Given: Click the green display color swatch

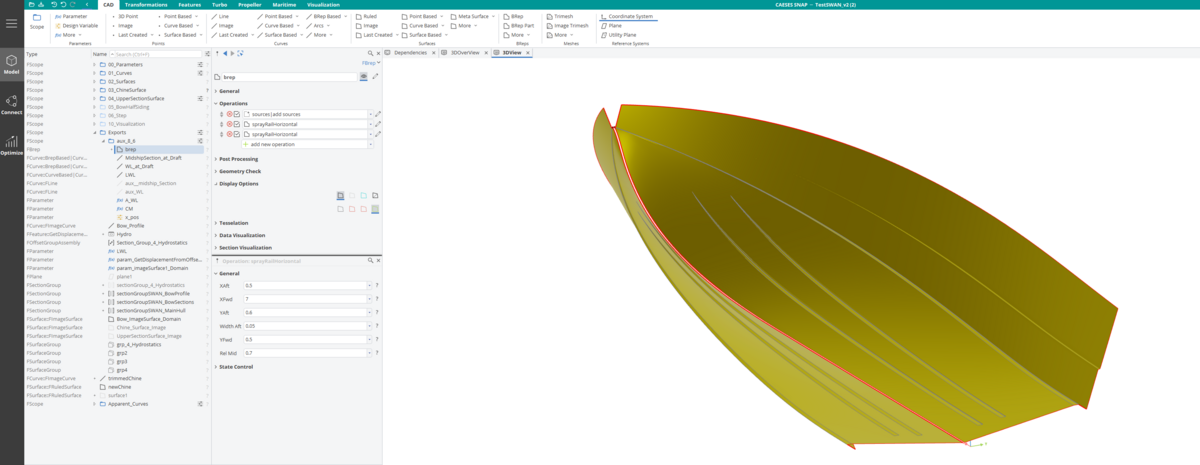Looking at the screenshot, I should 375,209.
